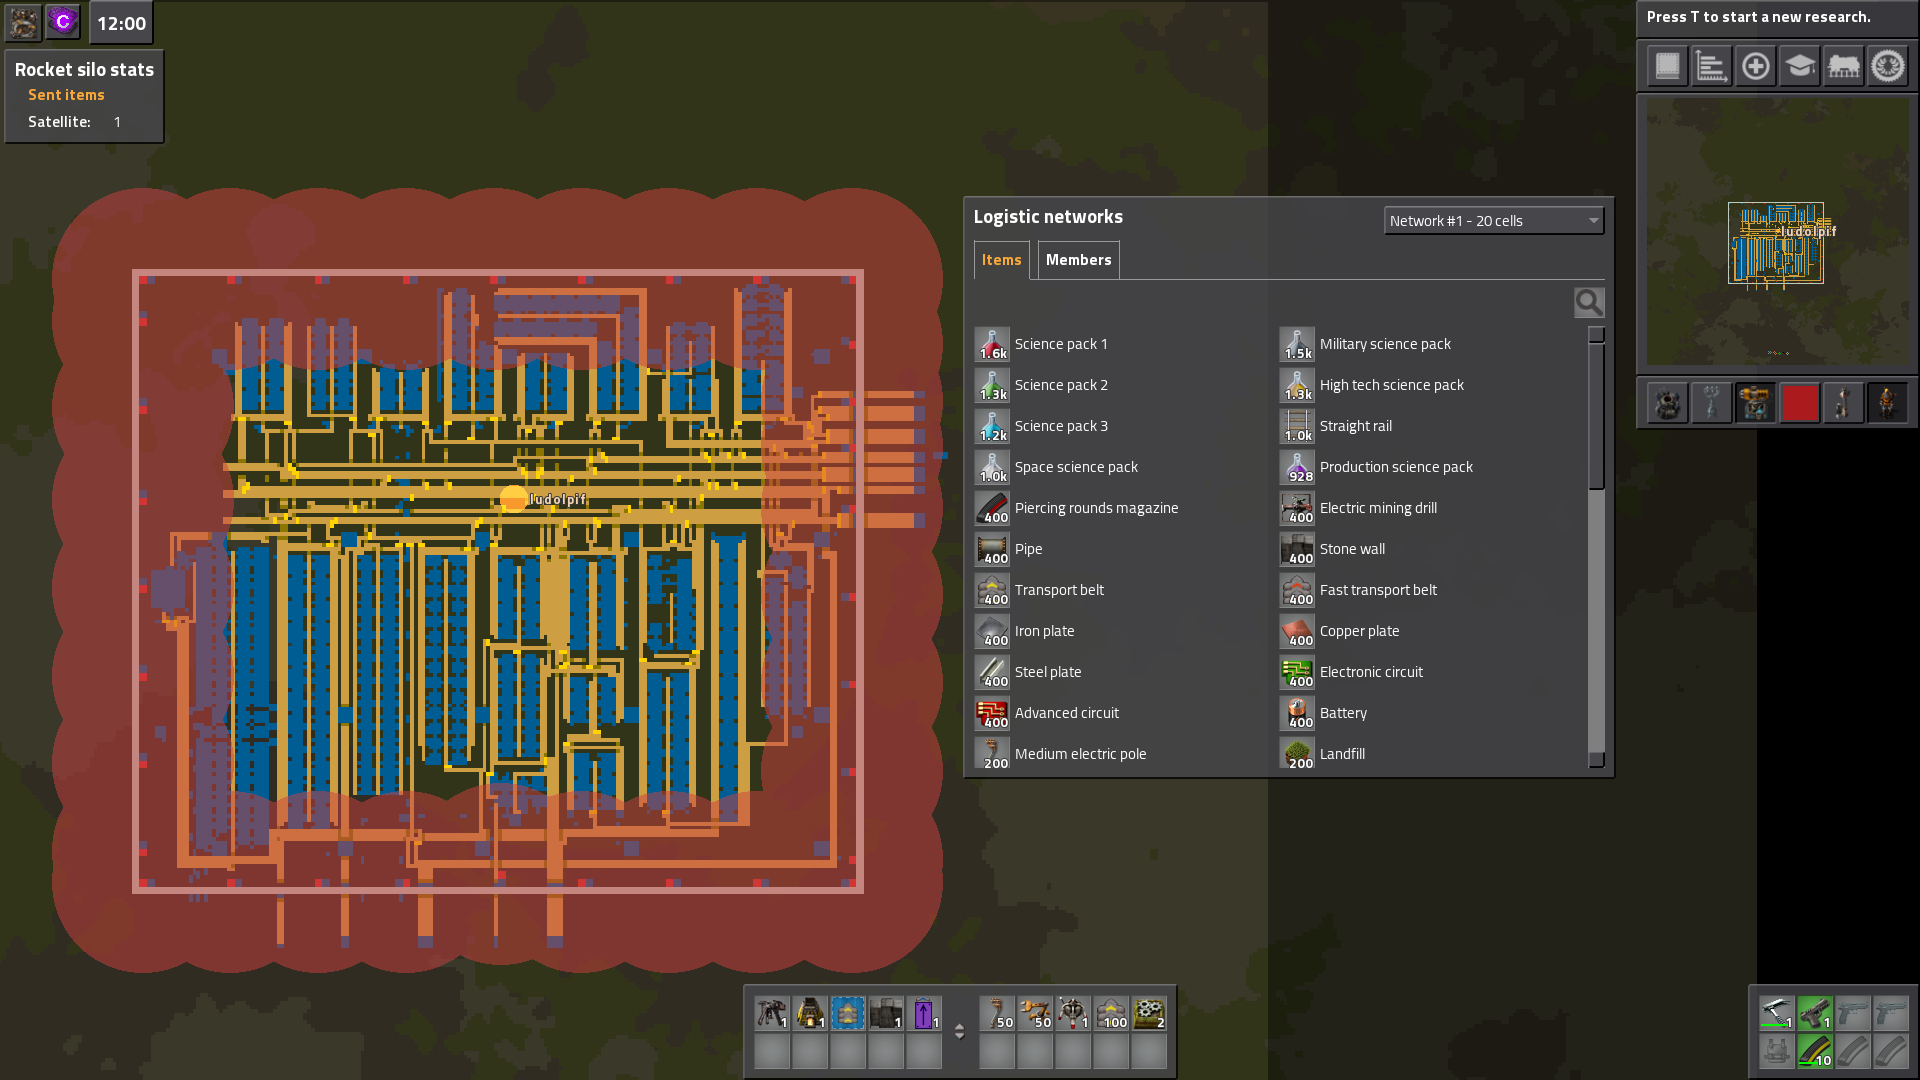1920x1080 pixels.
Task: Click the Copper plate item icon
Action: click(1297, 631)
